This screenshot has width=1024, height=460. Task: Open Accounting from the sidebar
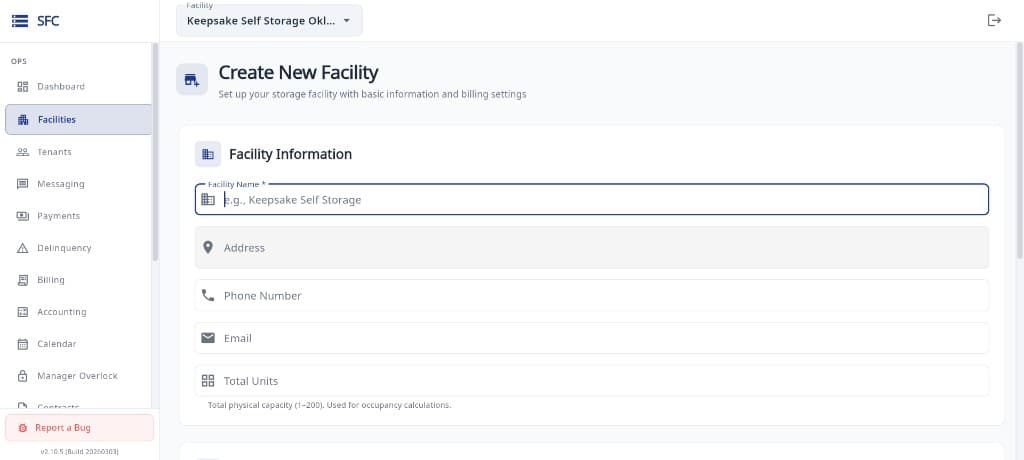78,312
